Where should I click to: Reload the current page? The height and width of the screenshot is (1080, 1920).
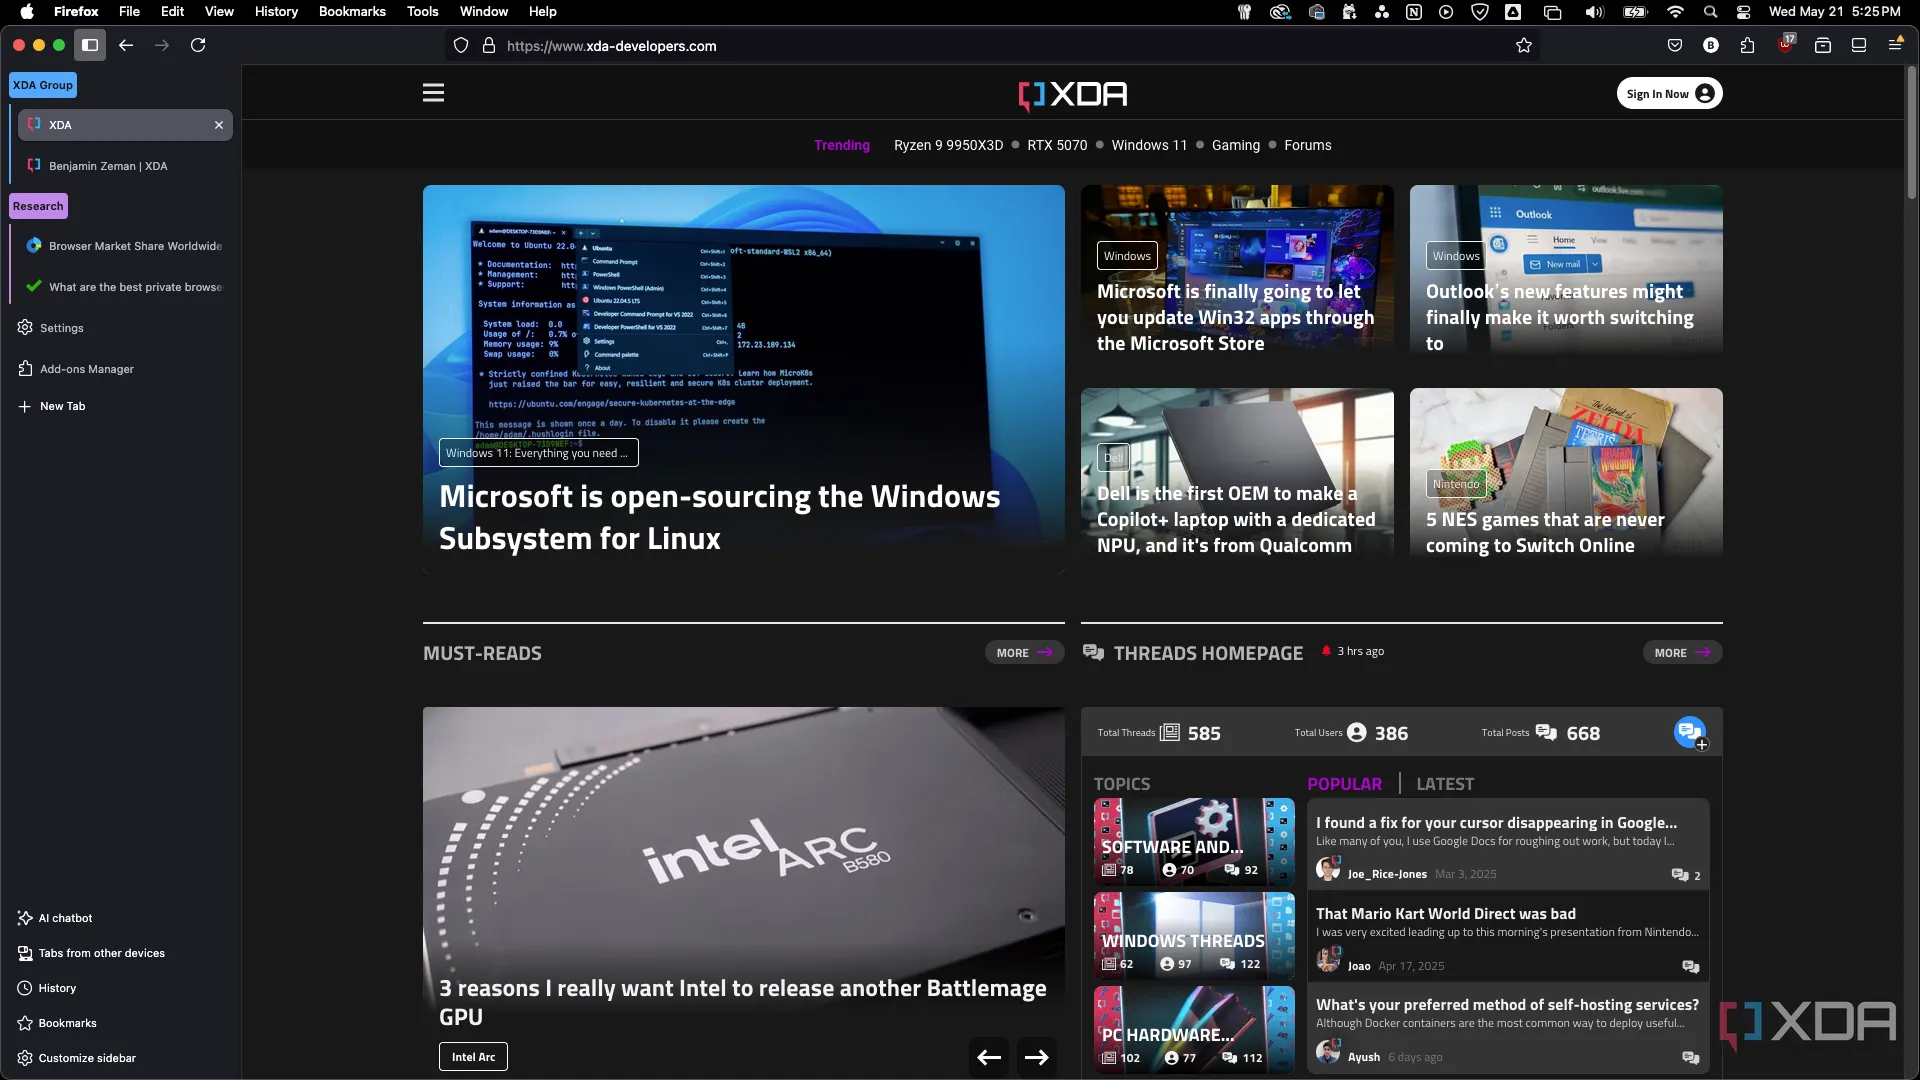point(198,45)
